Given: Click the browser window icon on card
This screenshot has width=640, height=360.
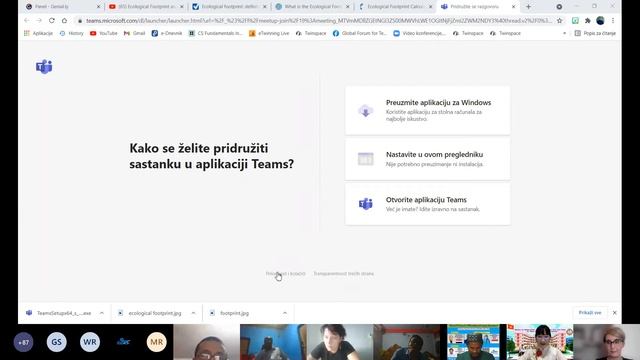Looking at the screenshot, I should pos(365,159).
